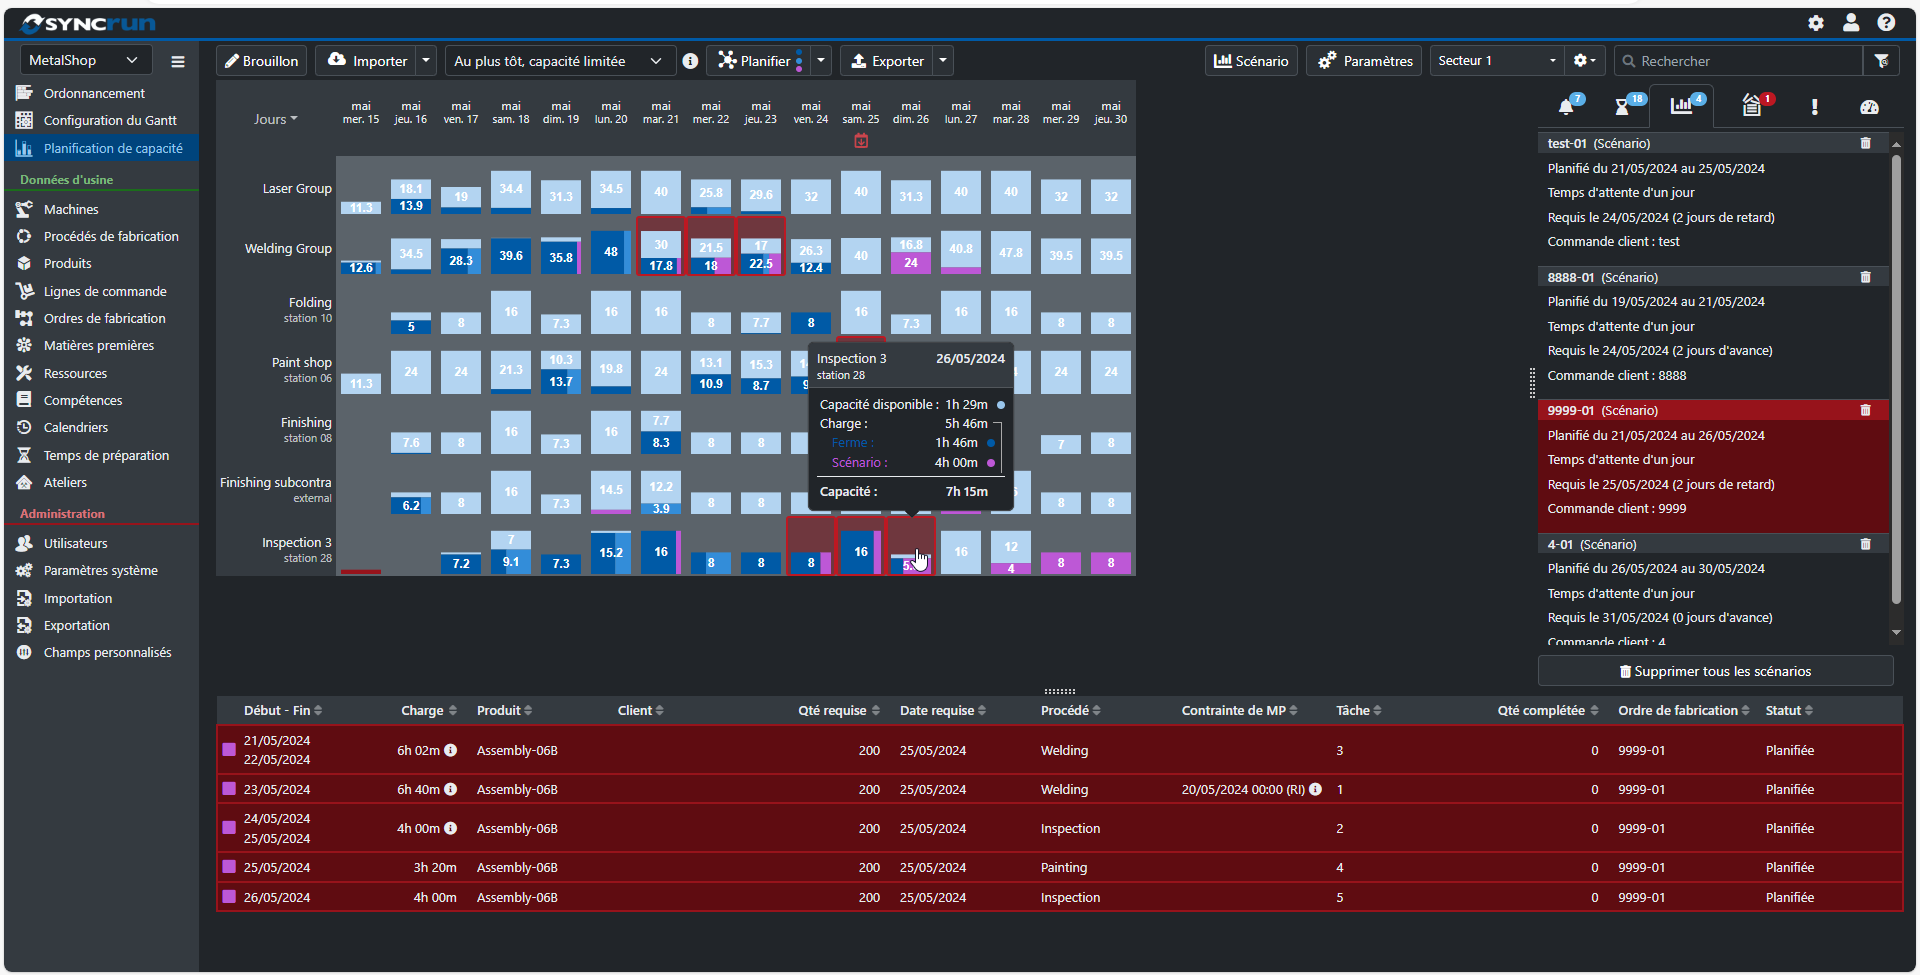Image resolution: width=1920 pixels, height=975 pixels.
Task: Click the filter icon beside the search box
Action: [1881, 61]
